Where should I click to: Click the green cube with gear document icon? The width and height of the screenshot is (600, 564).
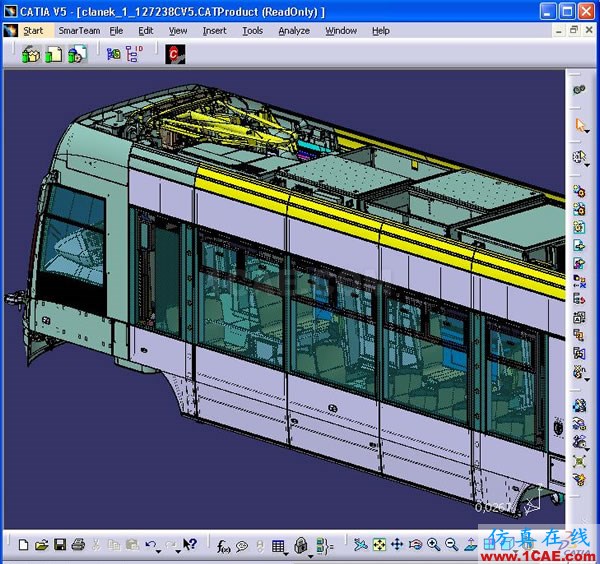click(77, 54)
